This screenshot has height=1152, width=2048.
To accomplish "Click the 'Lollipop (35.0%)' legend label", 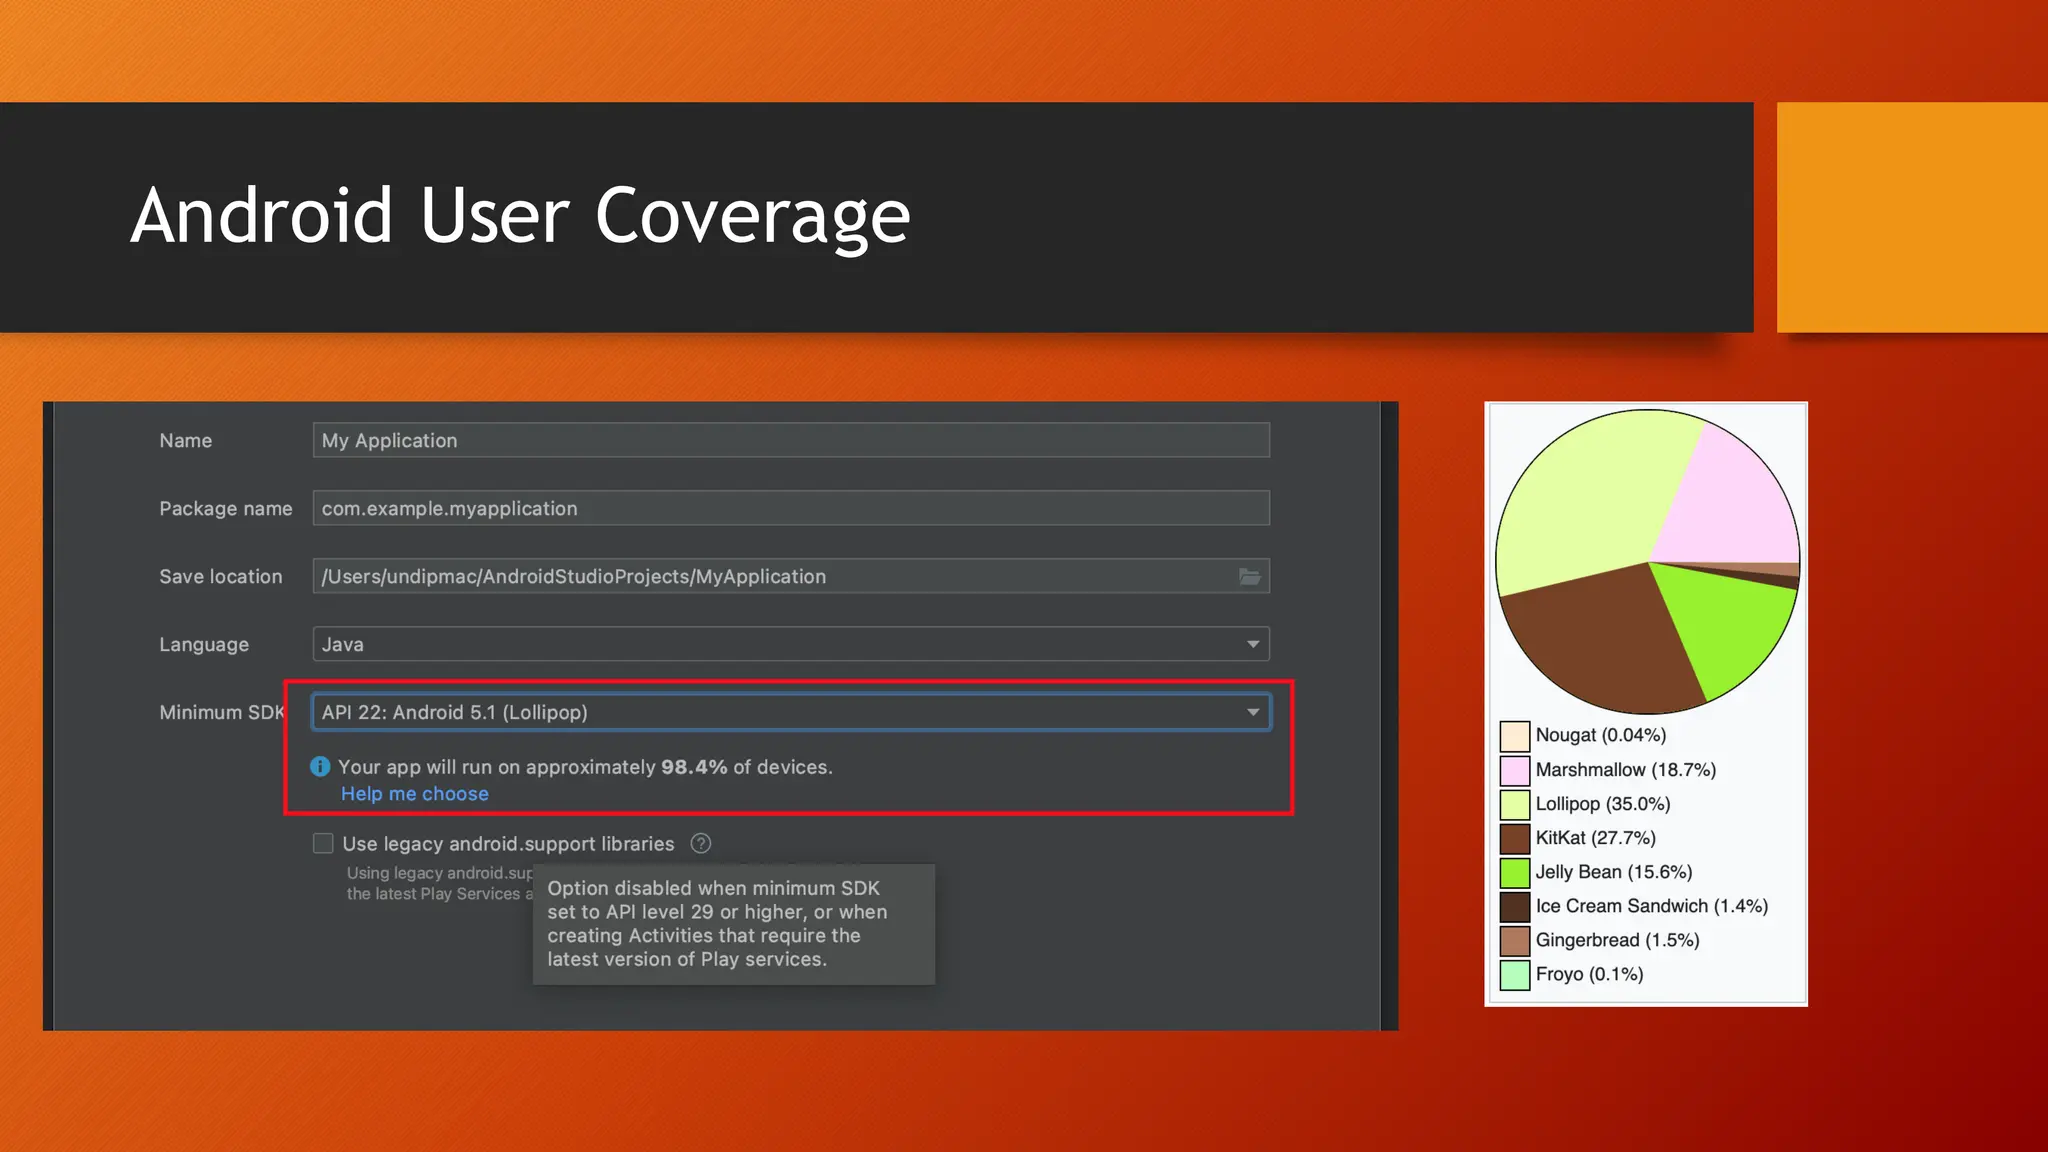I will pyautogui.click(x=1603, y=804).
